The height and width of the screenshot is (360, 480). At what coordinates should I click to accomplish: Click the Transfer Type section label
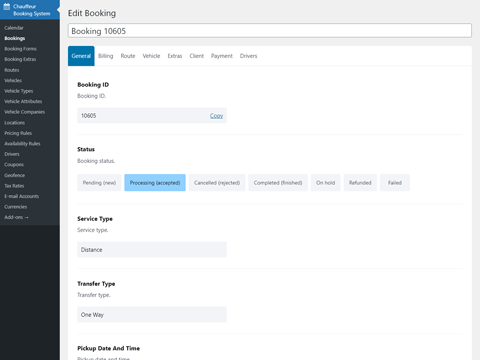pyautogui.click(x=96, y=284)
